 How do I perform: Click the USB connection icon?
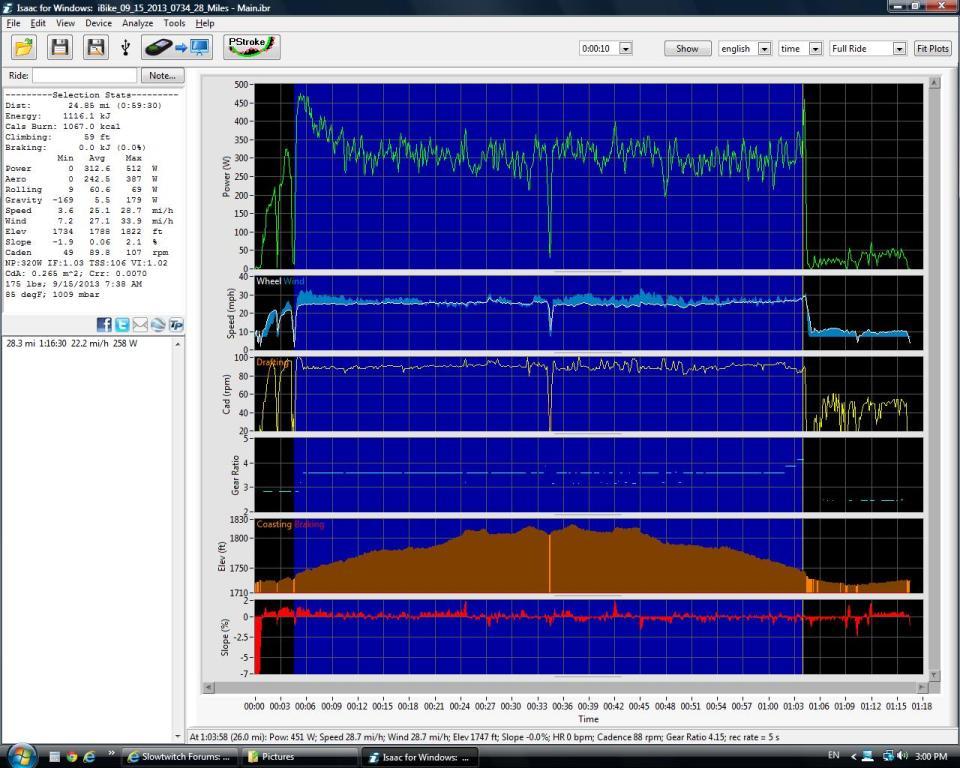126,47
